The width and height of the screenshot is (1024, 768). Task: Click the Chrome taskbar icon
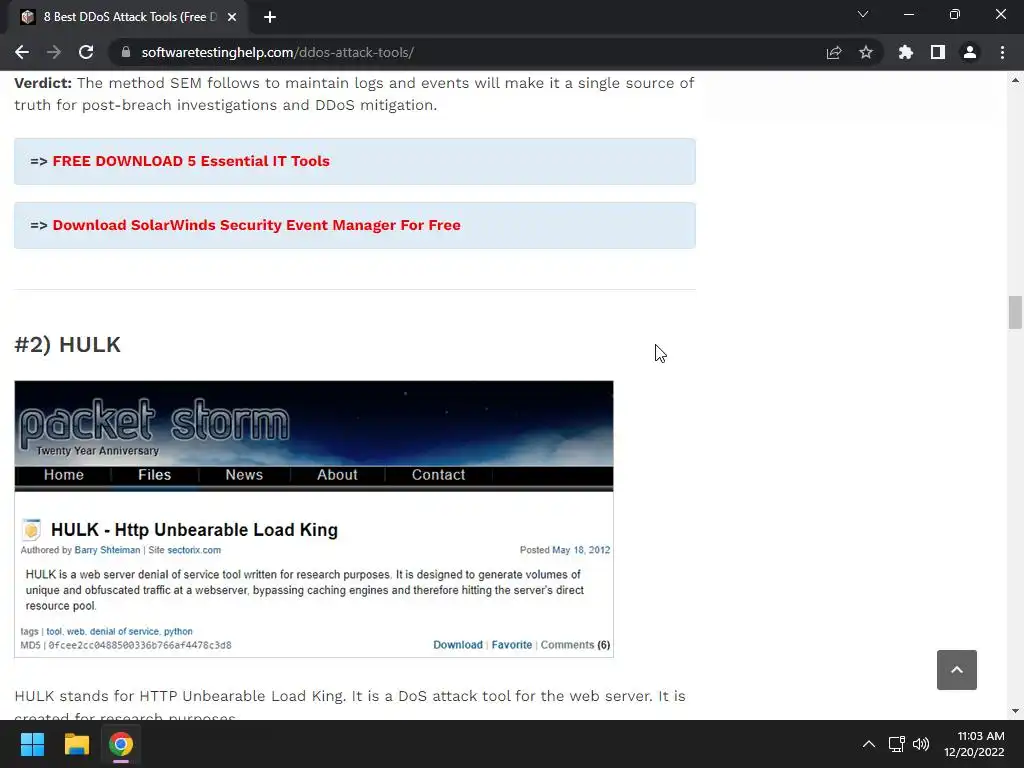tap(121, 744)
